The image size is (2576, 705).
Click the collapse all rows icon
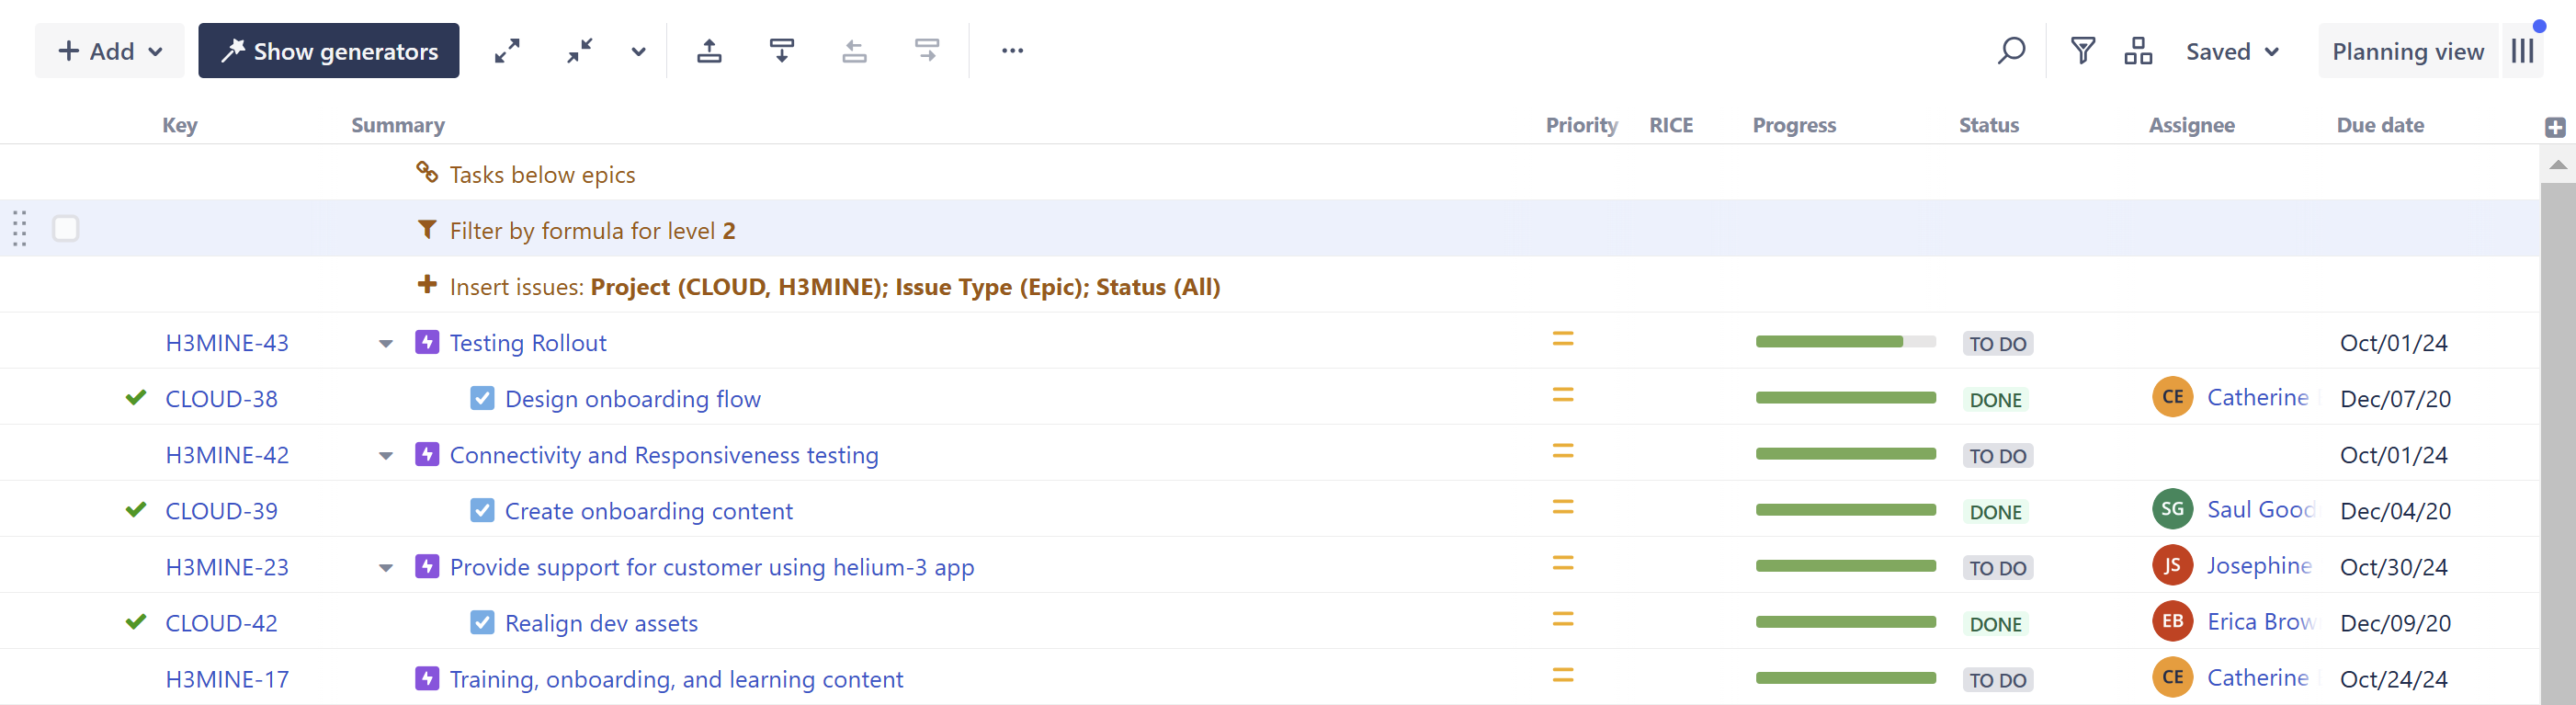pos(580,51)
